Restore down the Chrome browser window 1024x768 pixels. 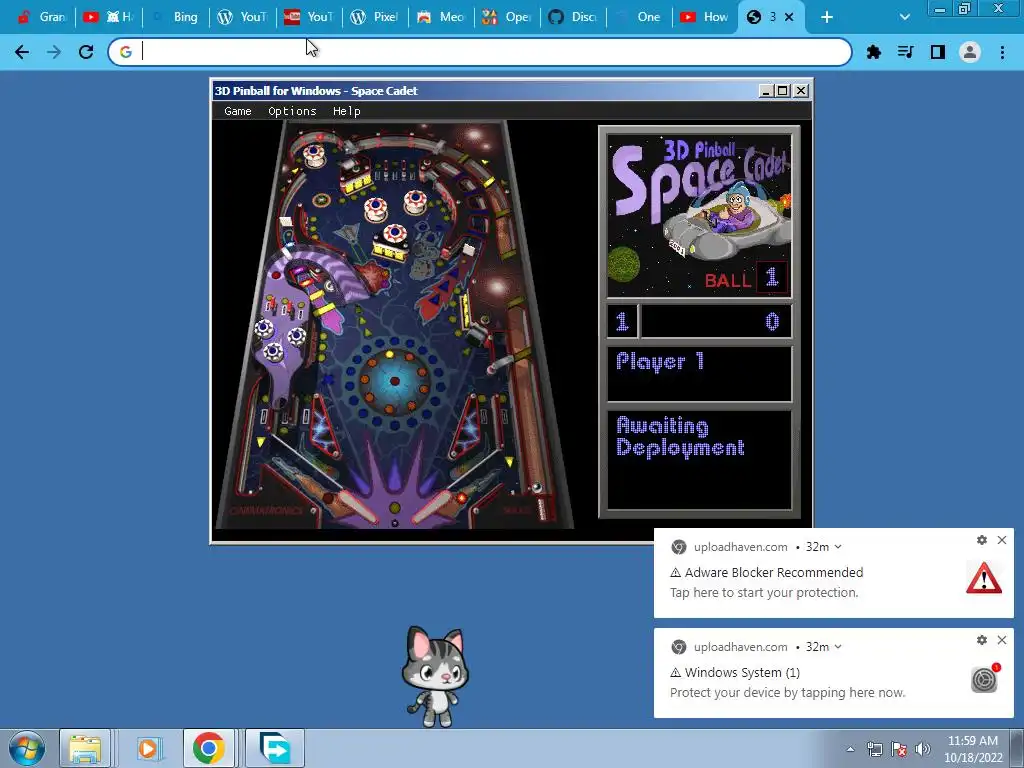click(x=964, y=9)
